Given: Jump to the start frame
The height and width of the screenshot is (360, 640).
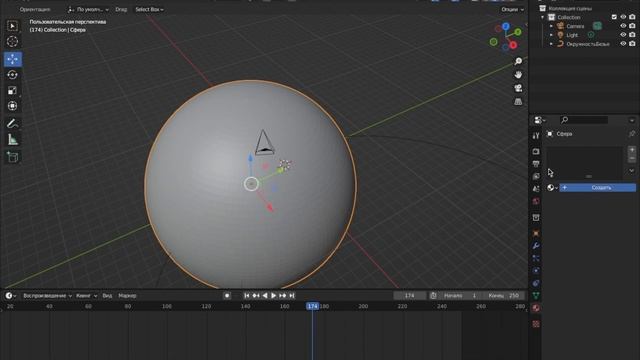Looking at the screenshot, I should [247, 296].
